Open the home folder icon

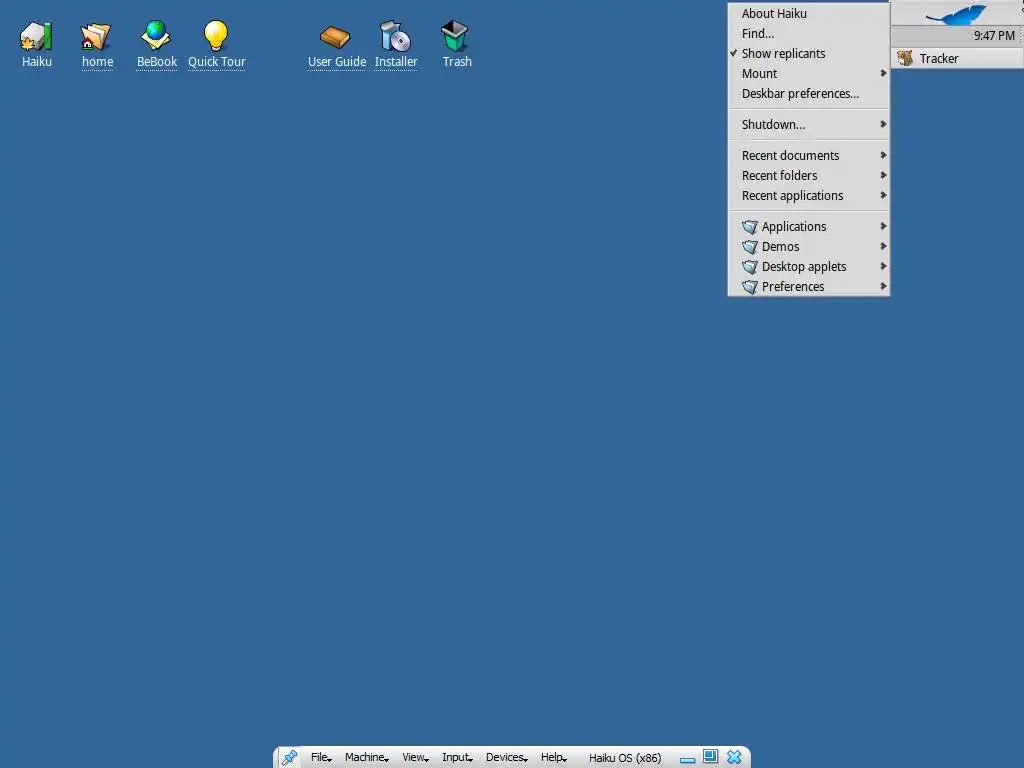[96, 36]
